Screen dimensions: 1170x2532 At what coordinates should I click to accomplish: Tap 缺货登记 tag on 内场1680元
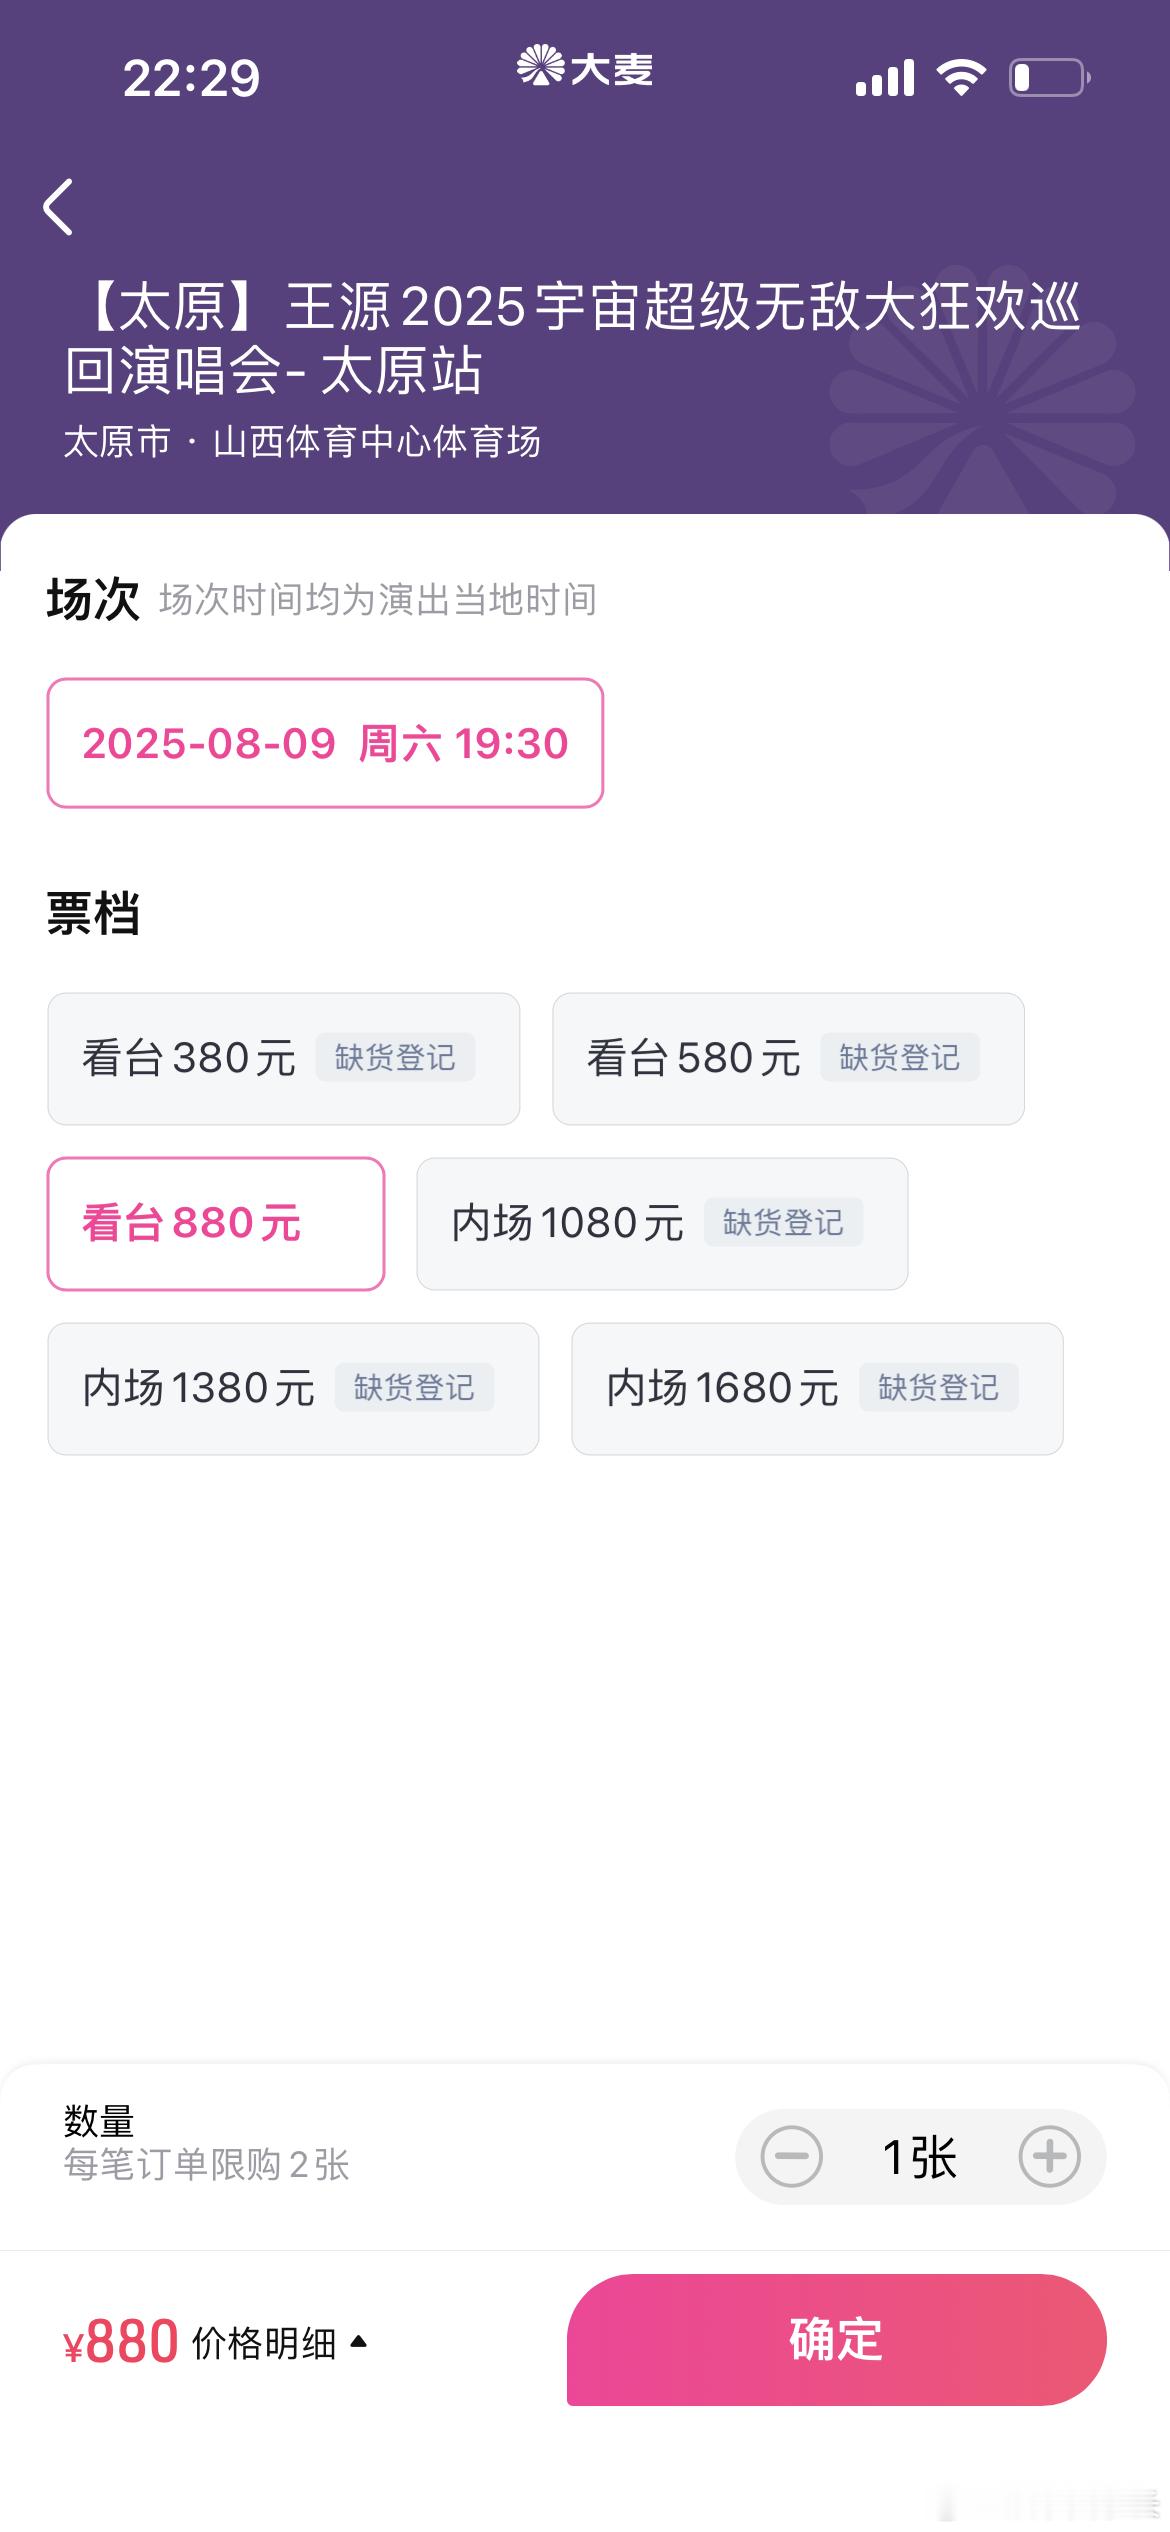(938, 1388)
